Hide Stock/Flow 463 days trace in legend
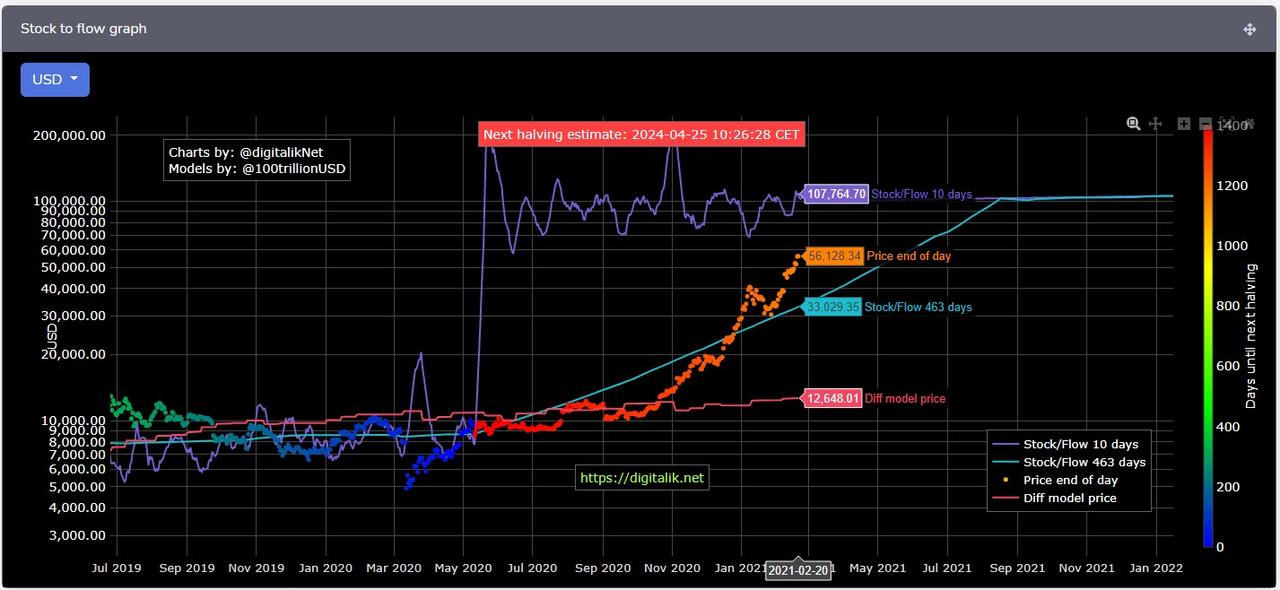 (1084, 462)
